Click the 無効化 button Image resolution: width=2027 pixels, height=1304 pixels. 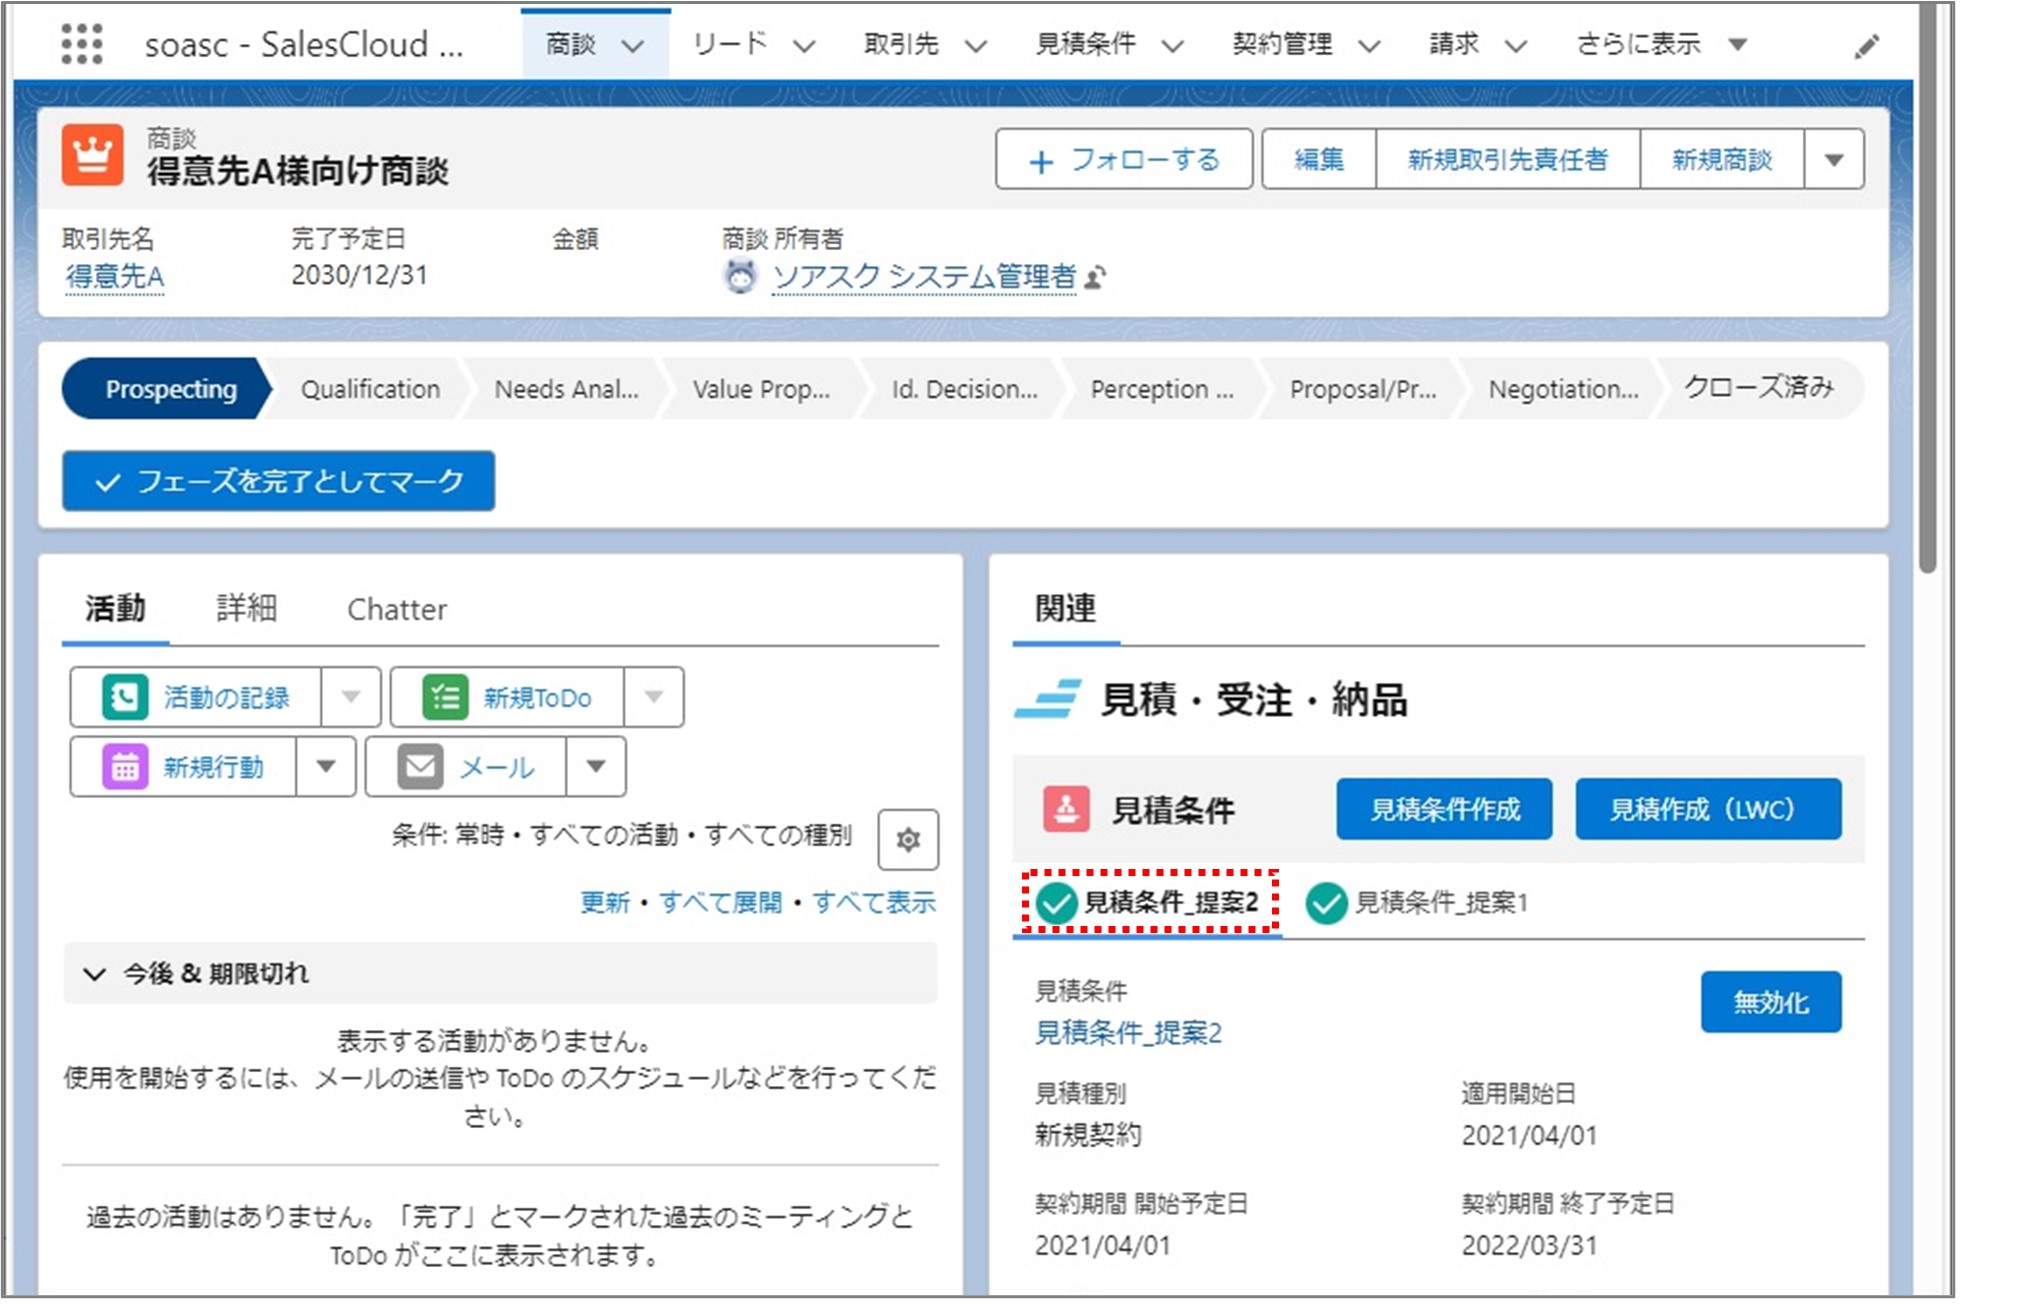(1771, 1002)
